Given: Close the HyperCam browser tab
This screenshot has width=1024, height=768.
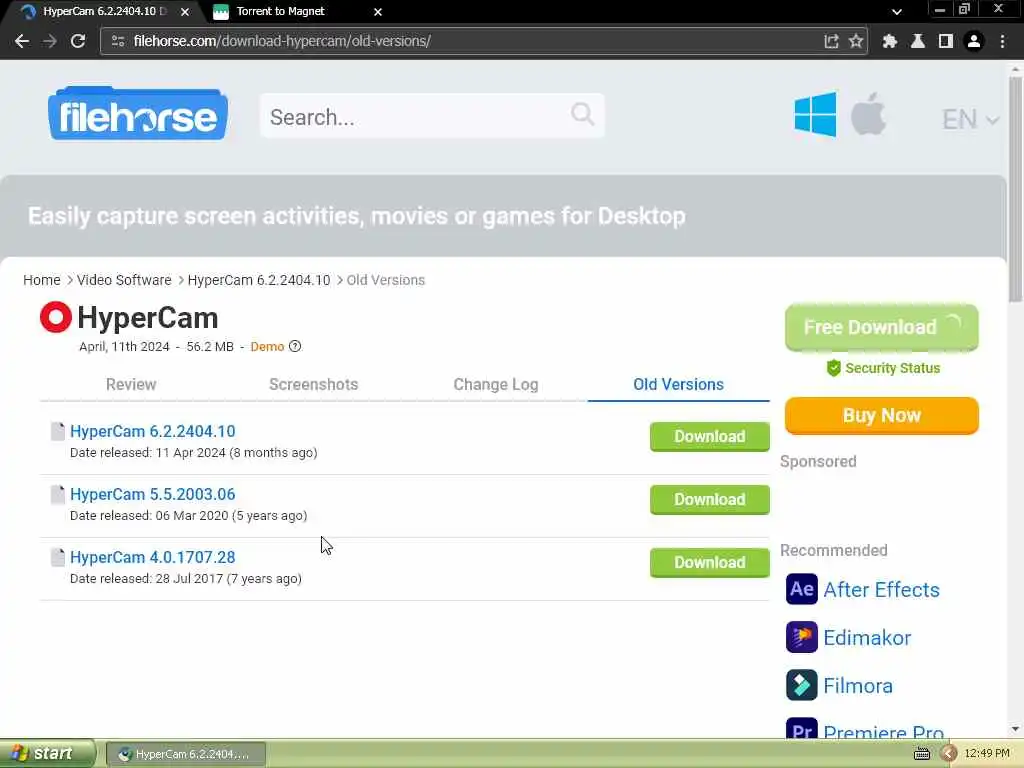Looking at the screenshot, I should (185, 12).
